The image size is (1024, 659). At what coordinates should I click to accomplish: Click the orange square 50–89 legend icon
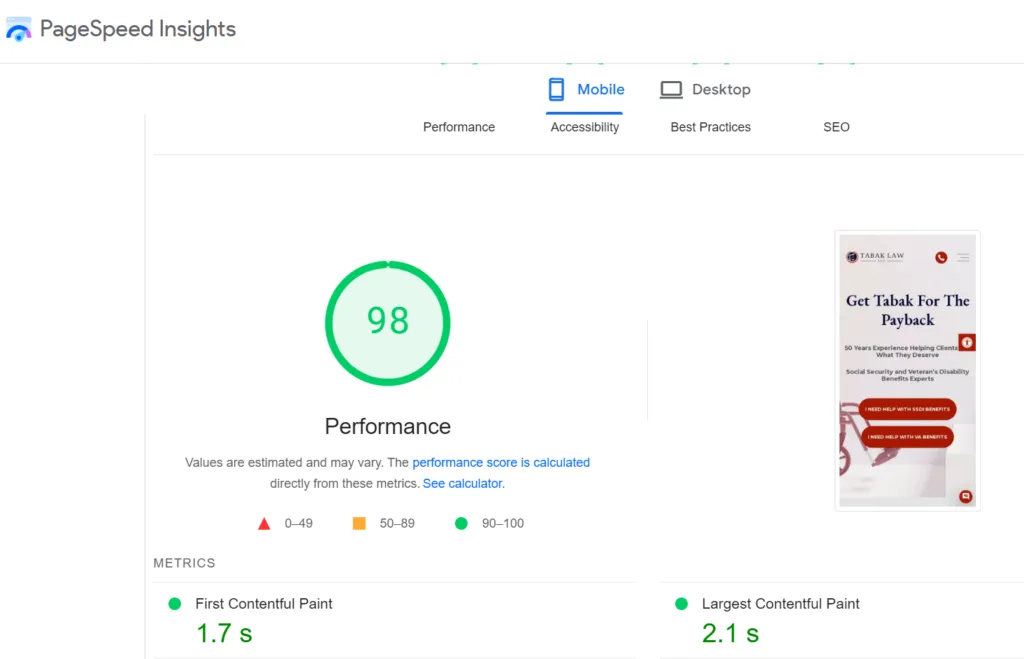coord(359,523)
